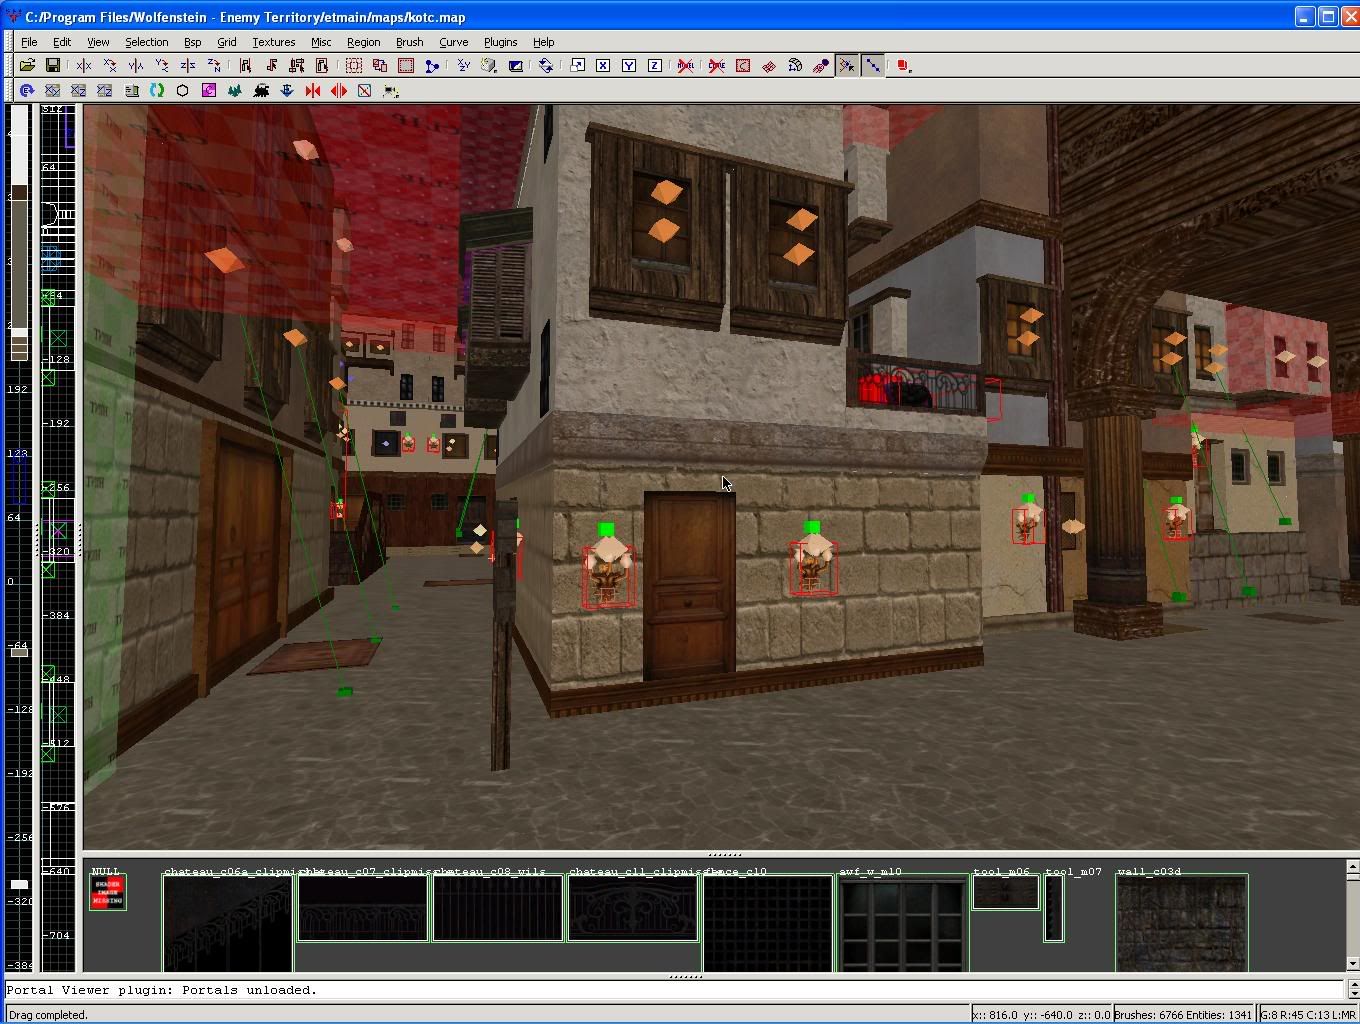1360x1024 pixels.
Task: Click the red patch wireframe mesh icon
Action: coord(769,66)
